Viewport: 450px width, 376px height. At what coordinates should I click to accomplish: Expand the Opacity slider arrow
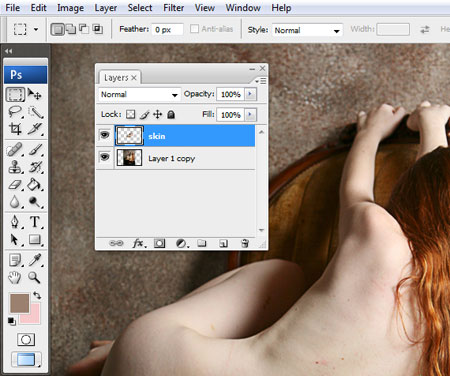250,94
